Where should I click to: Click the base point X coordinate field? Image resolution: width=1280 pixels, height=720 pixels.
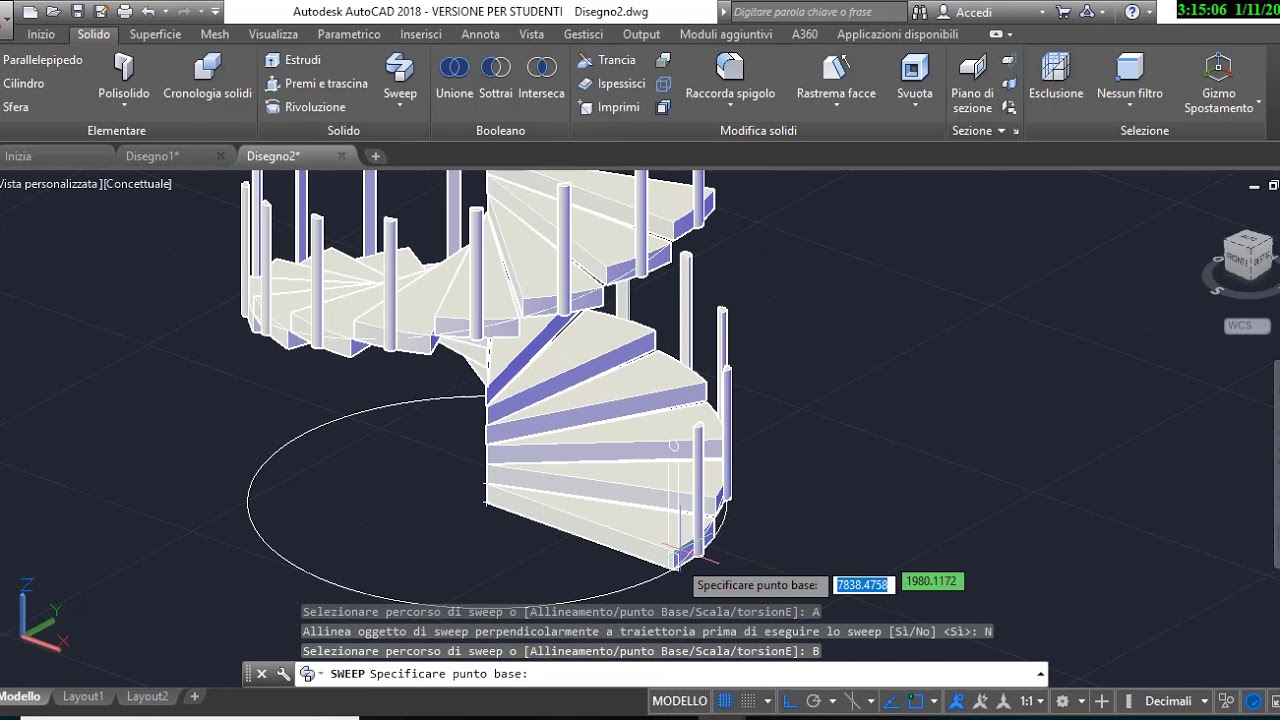coord(862,585)
